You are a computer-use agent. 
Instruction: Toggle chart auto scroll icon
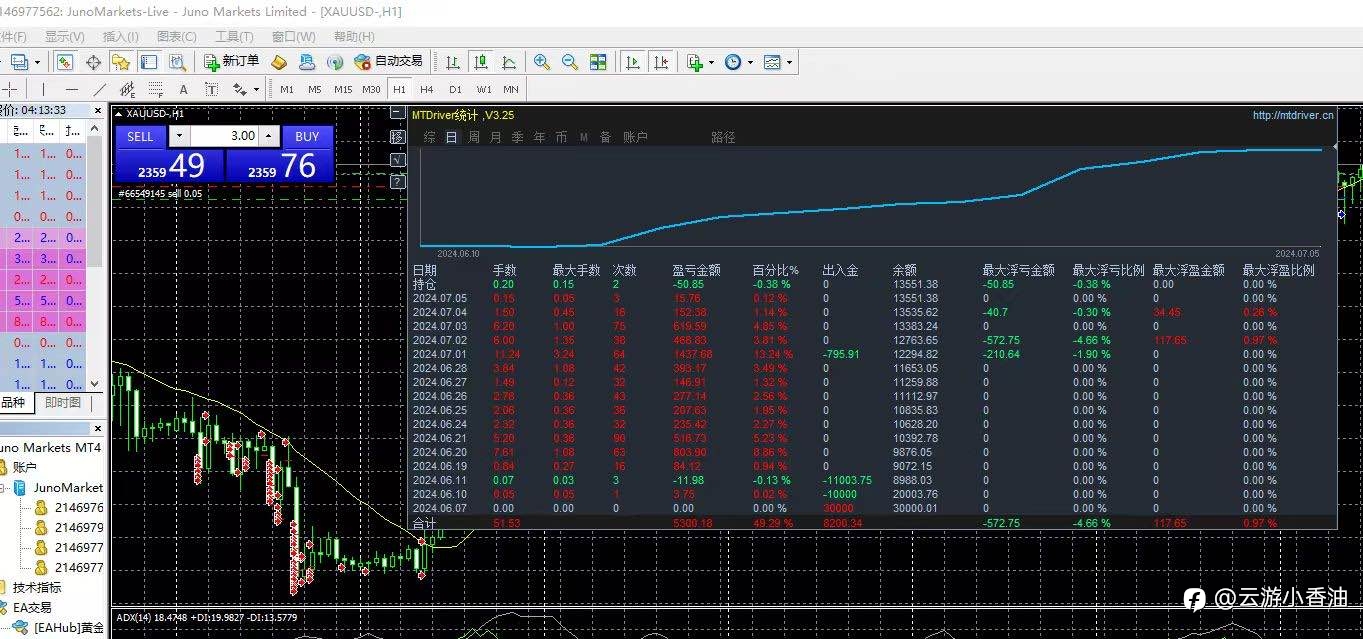tap(632, 62)
